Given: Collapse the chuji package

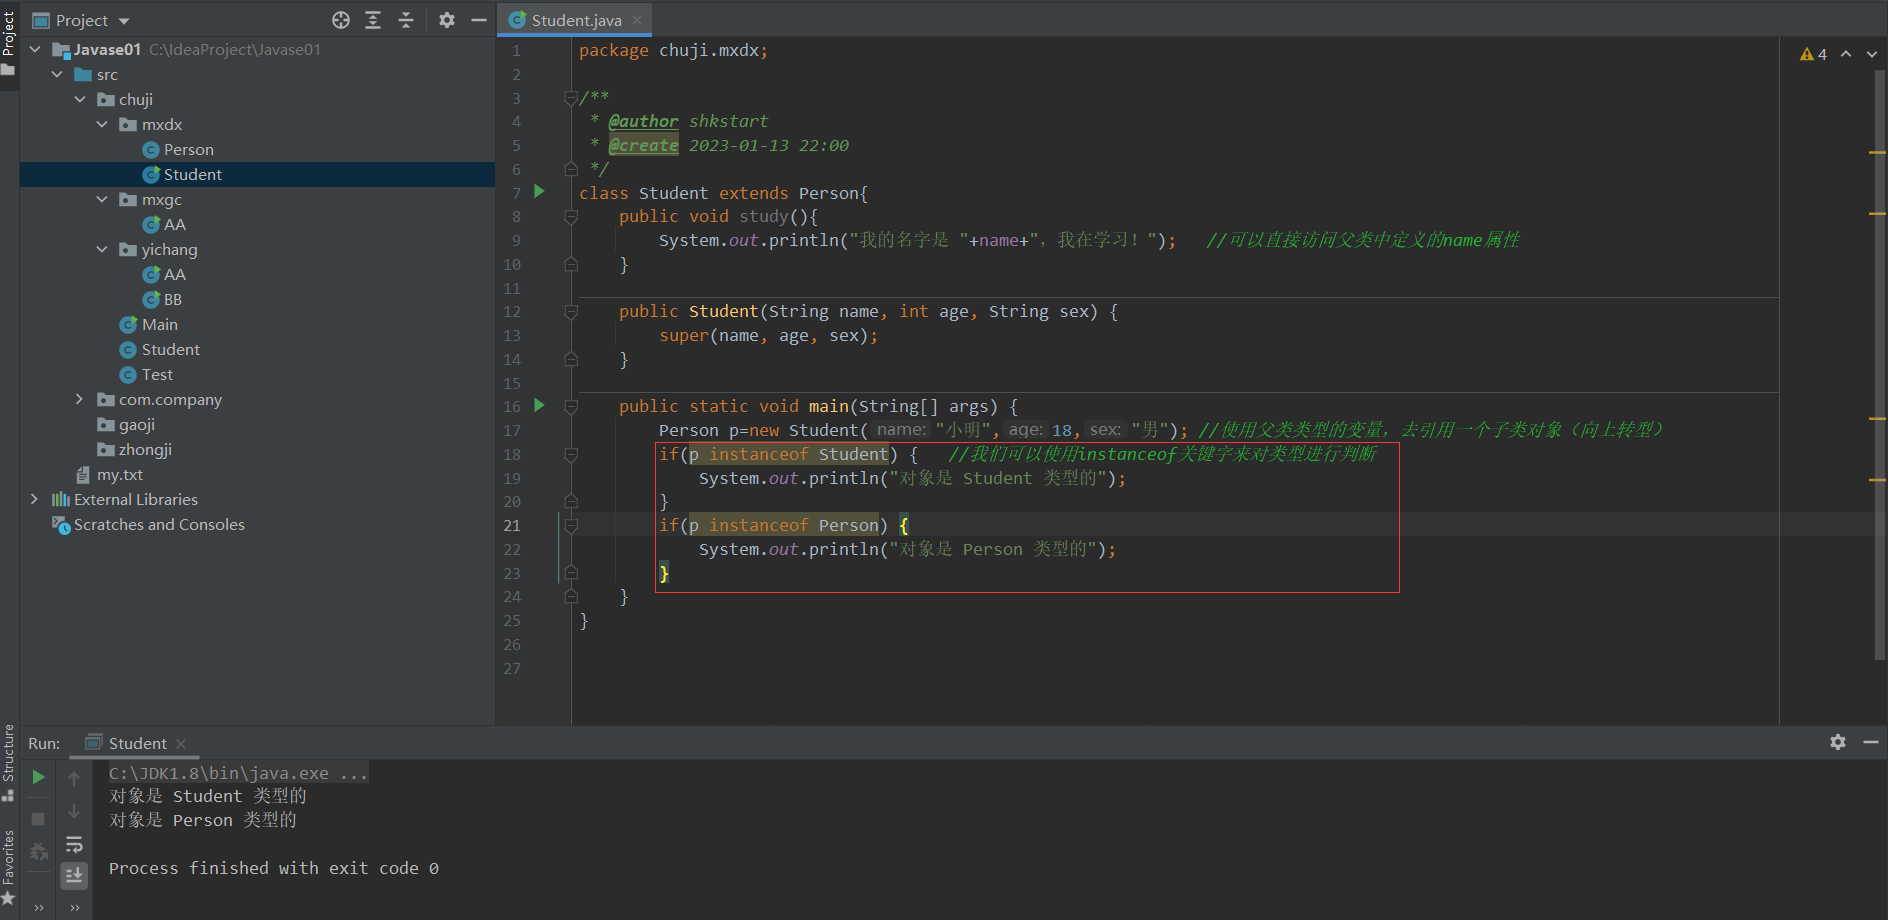Looking at the screenshot, I should (80, 99).
